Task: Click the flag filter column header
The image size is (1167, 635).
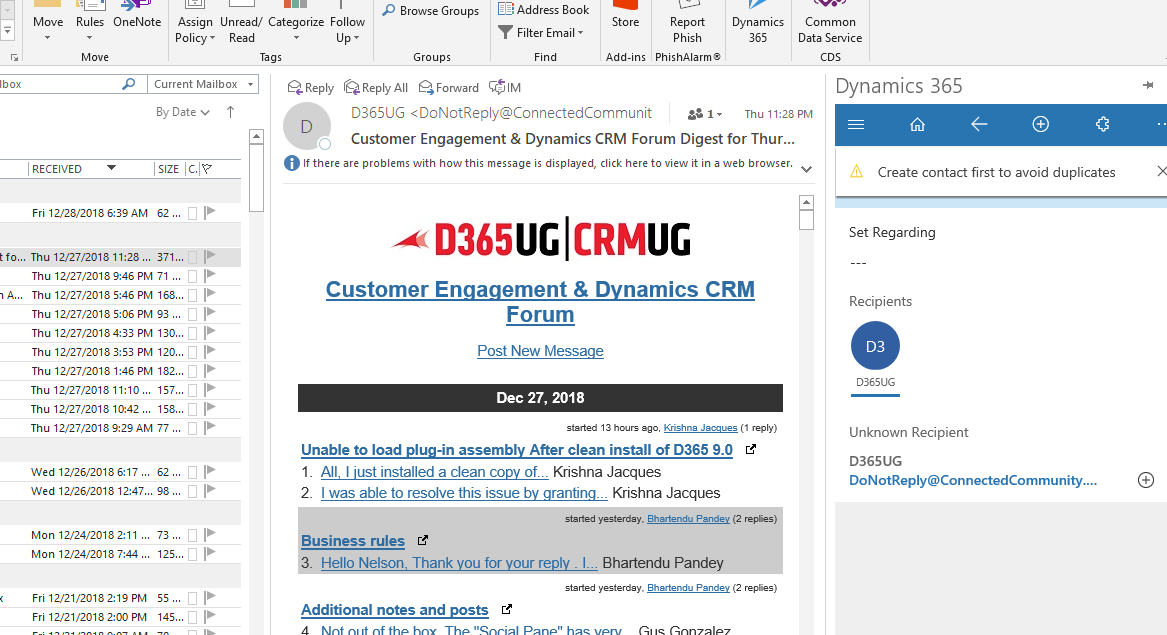Action: 207,169
